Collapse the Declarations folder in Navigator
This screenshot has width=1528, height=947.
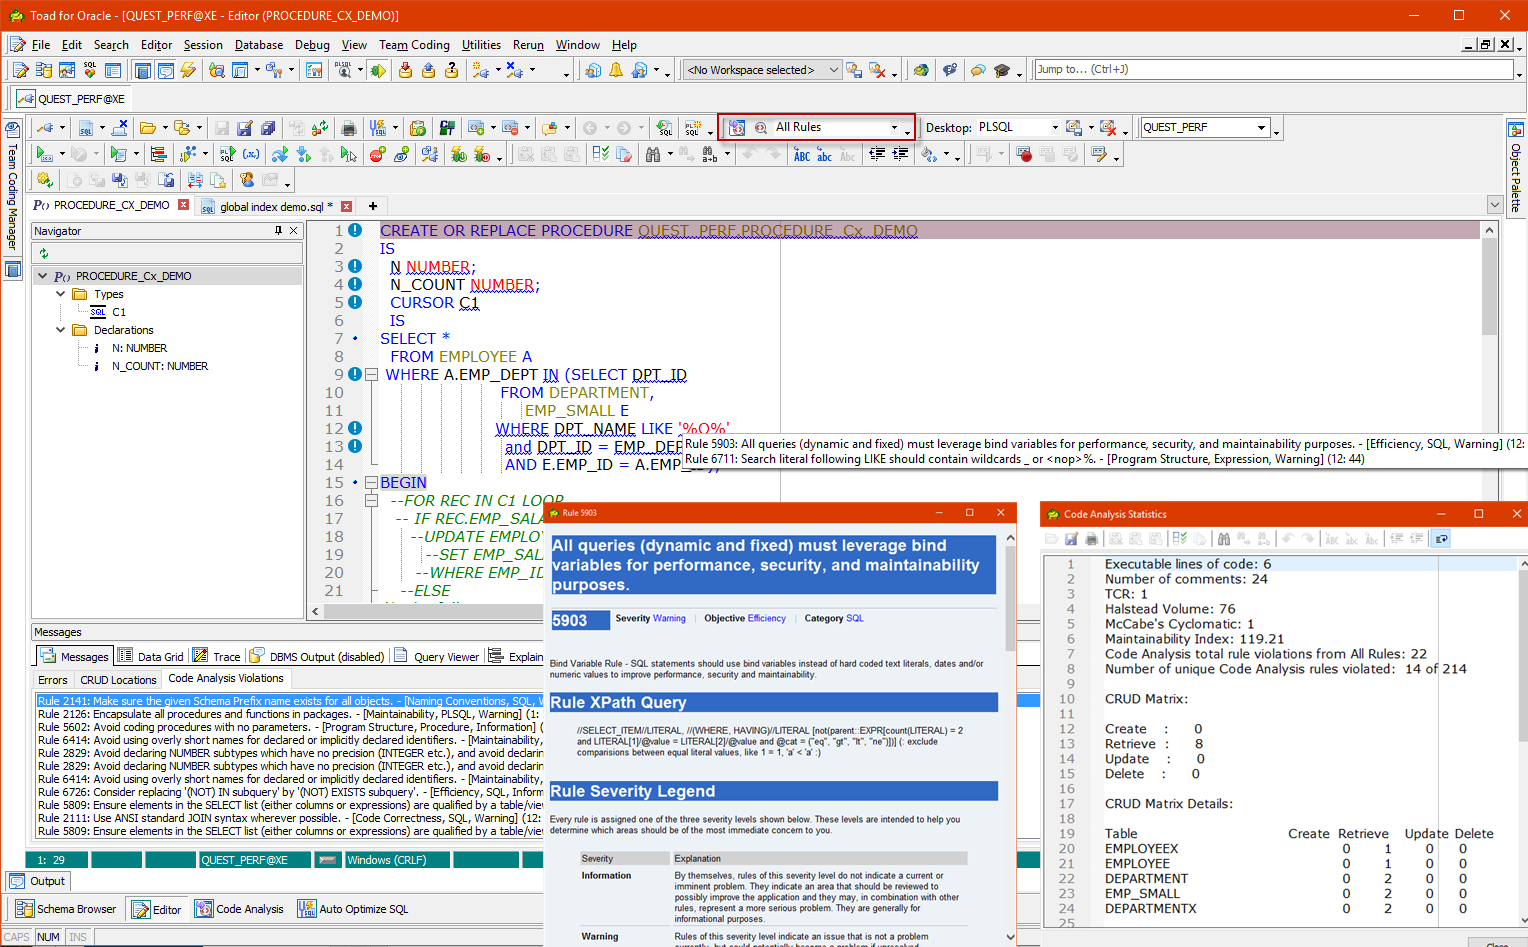point(61,330)
